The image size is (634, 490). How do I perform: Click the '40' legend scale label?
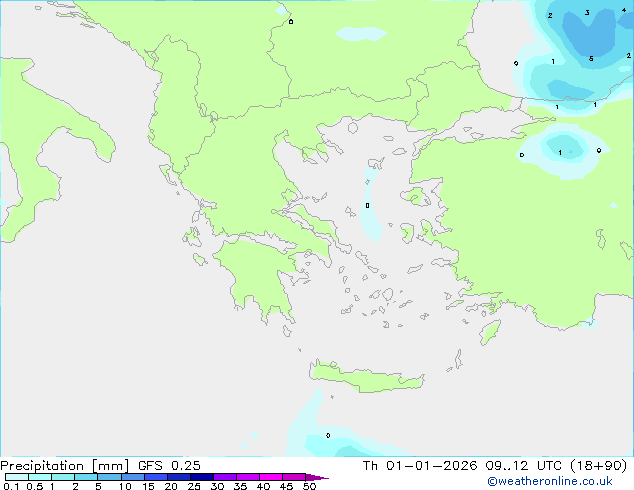[263, 486]
